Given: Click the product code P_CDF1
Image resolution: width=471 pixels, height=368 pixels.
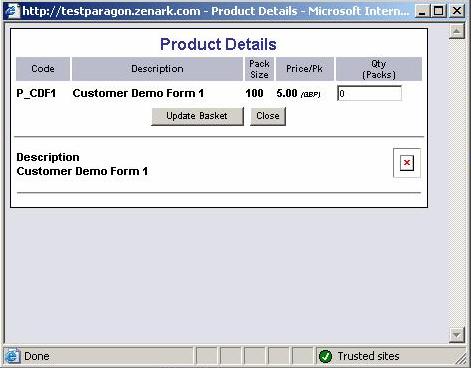Looking at the screenshot, I should pos(36,94).
